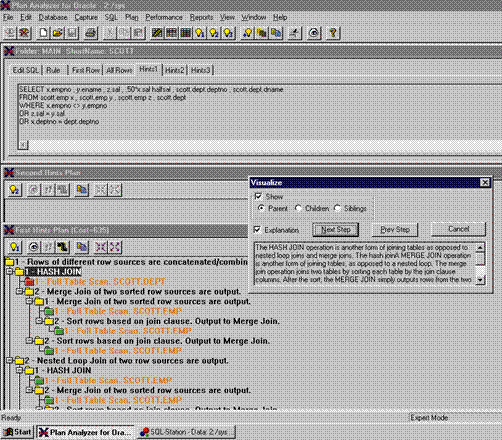Click lightbulb 2 icon in Second Hints Plan toolbar
Viewport: 502px width, 440px height.
click(x=14, y=190)
